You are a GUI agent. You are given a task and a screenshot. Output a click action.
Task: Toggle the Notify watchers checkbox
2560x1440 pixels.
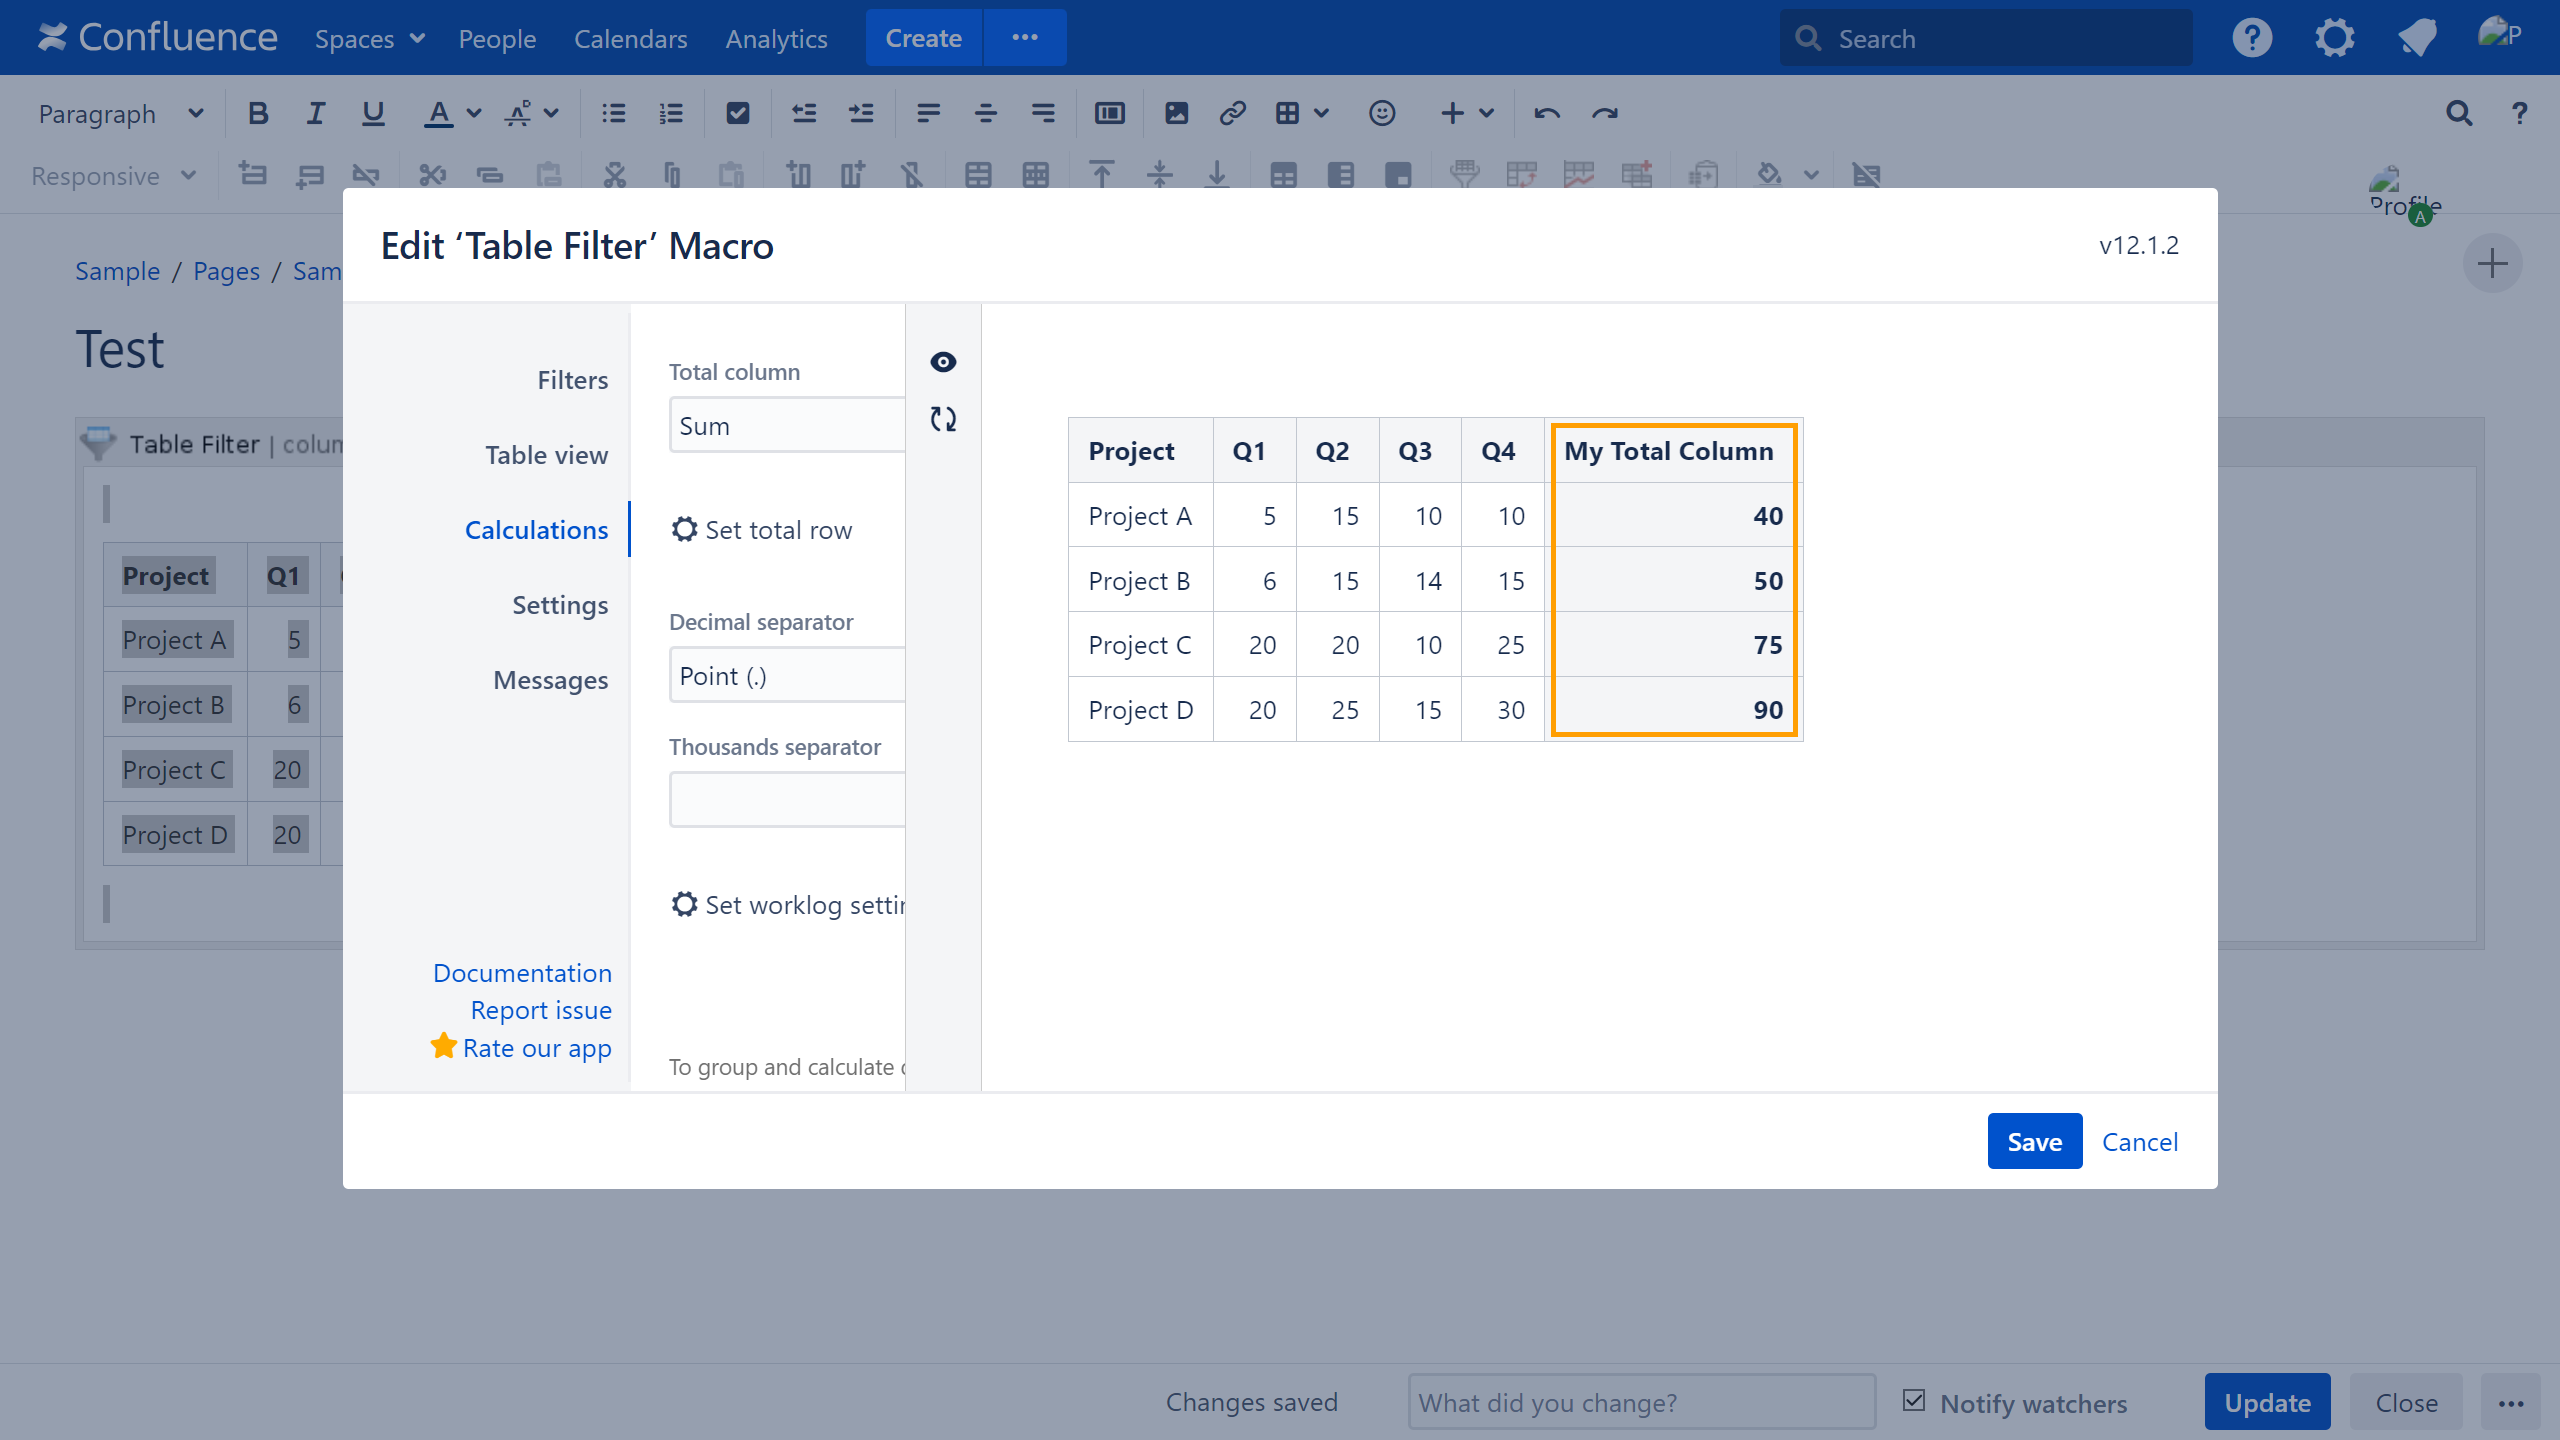click(1914, 1401)
